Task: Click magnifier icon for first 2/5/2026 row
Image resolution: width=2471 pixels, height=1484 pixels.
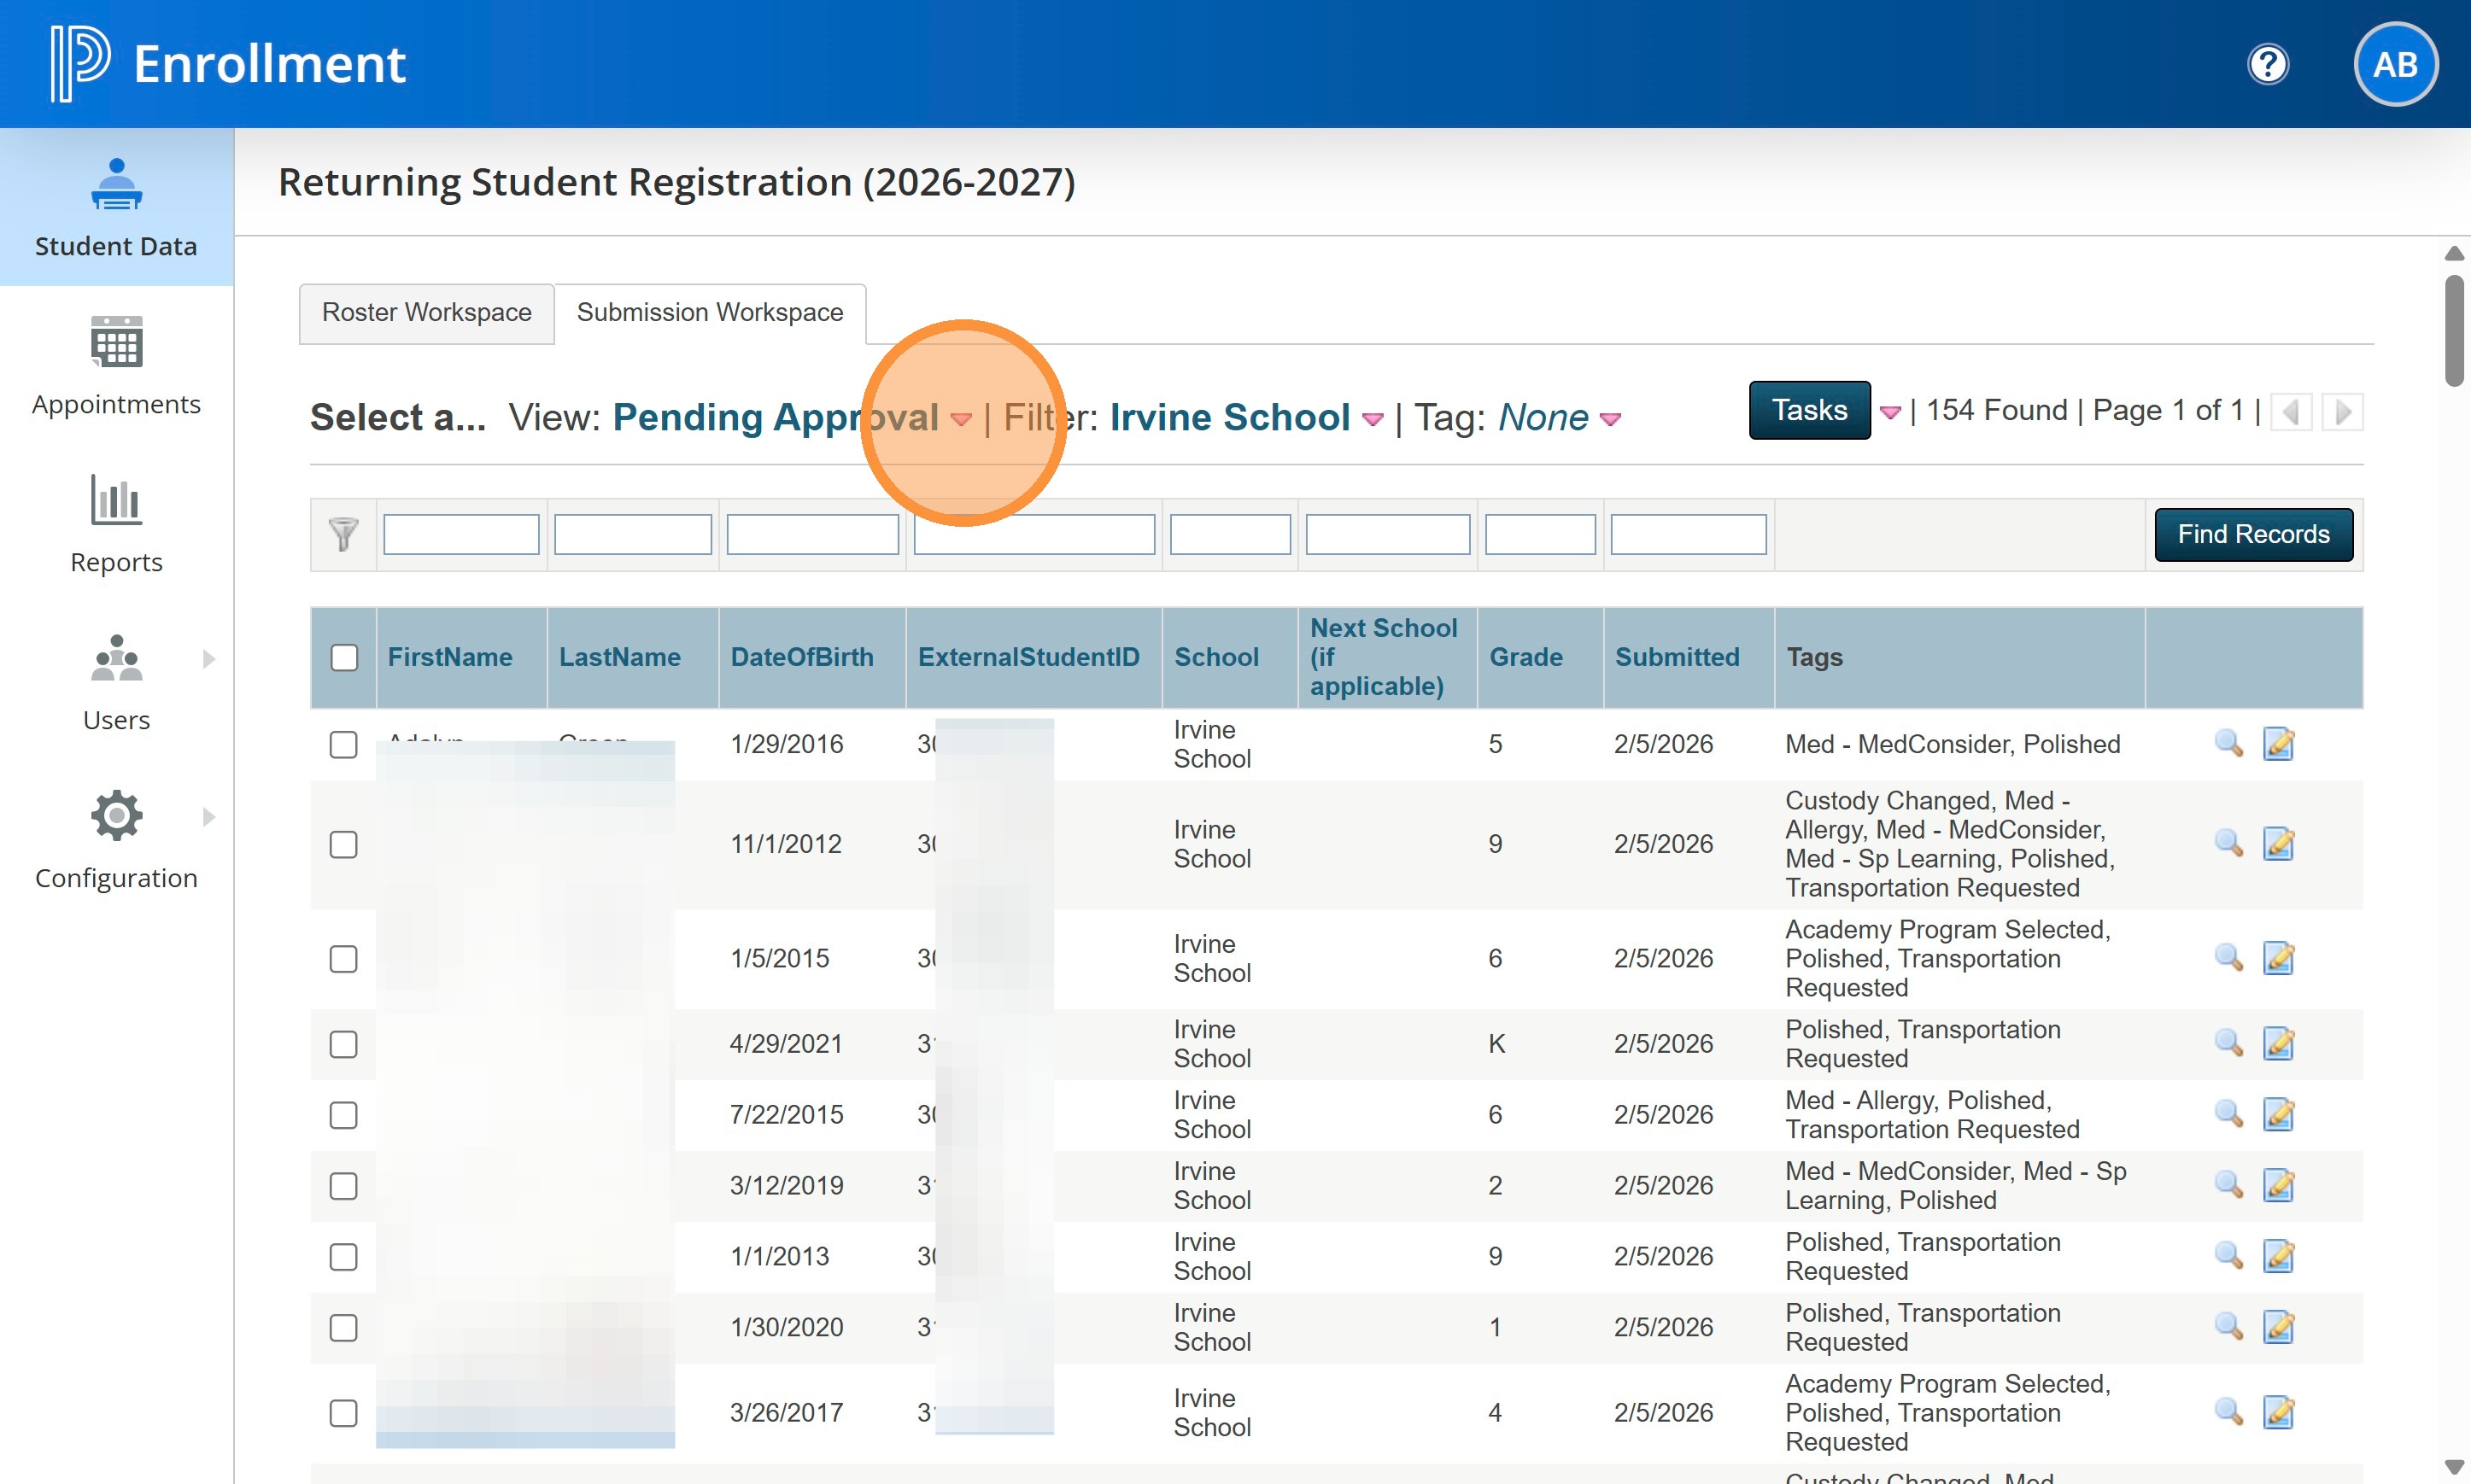Action: click(x=2227, y=743)
